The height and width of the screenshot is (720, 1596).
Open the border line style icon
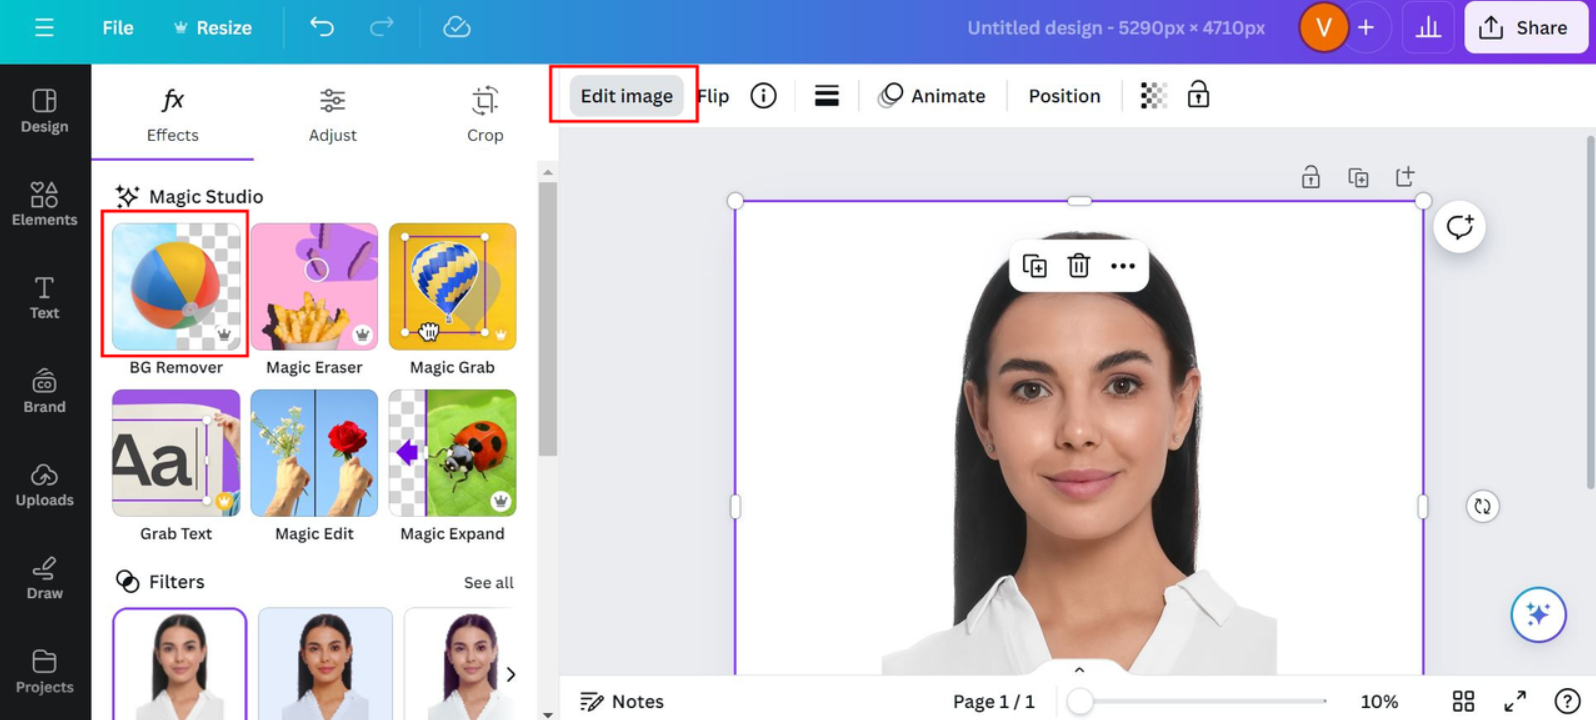[x=826, y=95]
